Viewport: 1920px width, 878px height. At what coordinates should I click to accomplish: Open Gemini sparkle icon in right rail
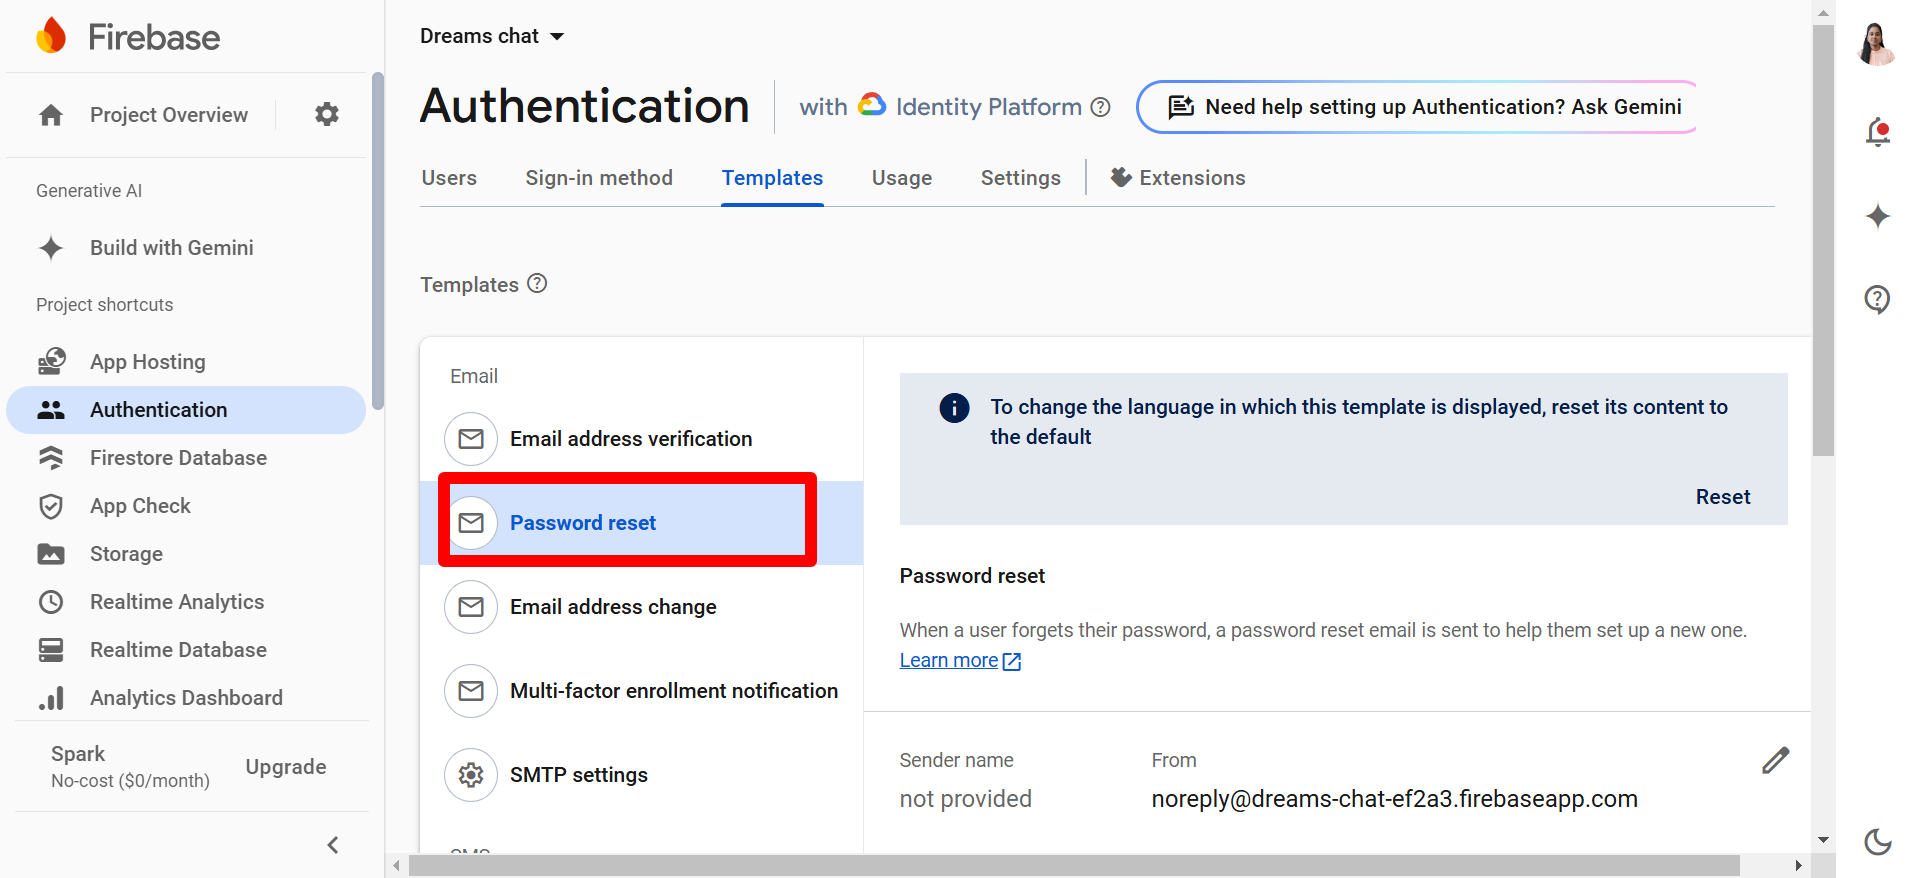click(x=1878, y=216)
